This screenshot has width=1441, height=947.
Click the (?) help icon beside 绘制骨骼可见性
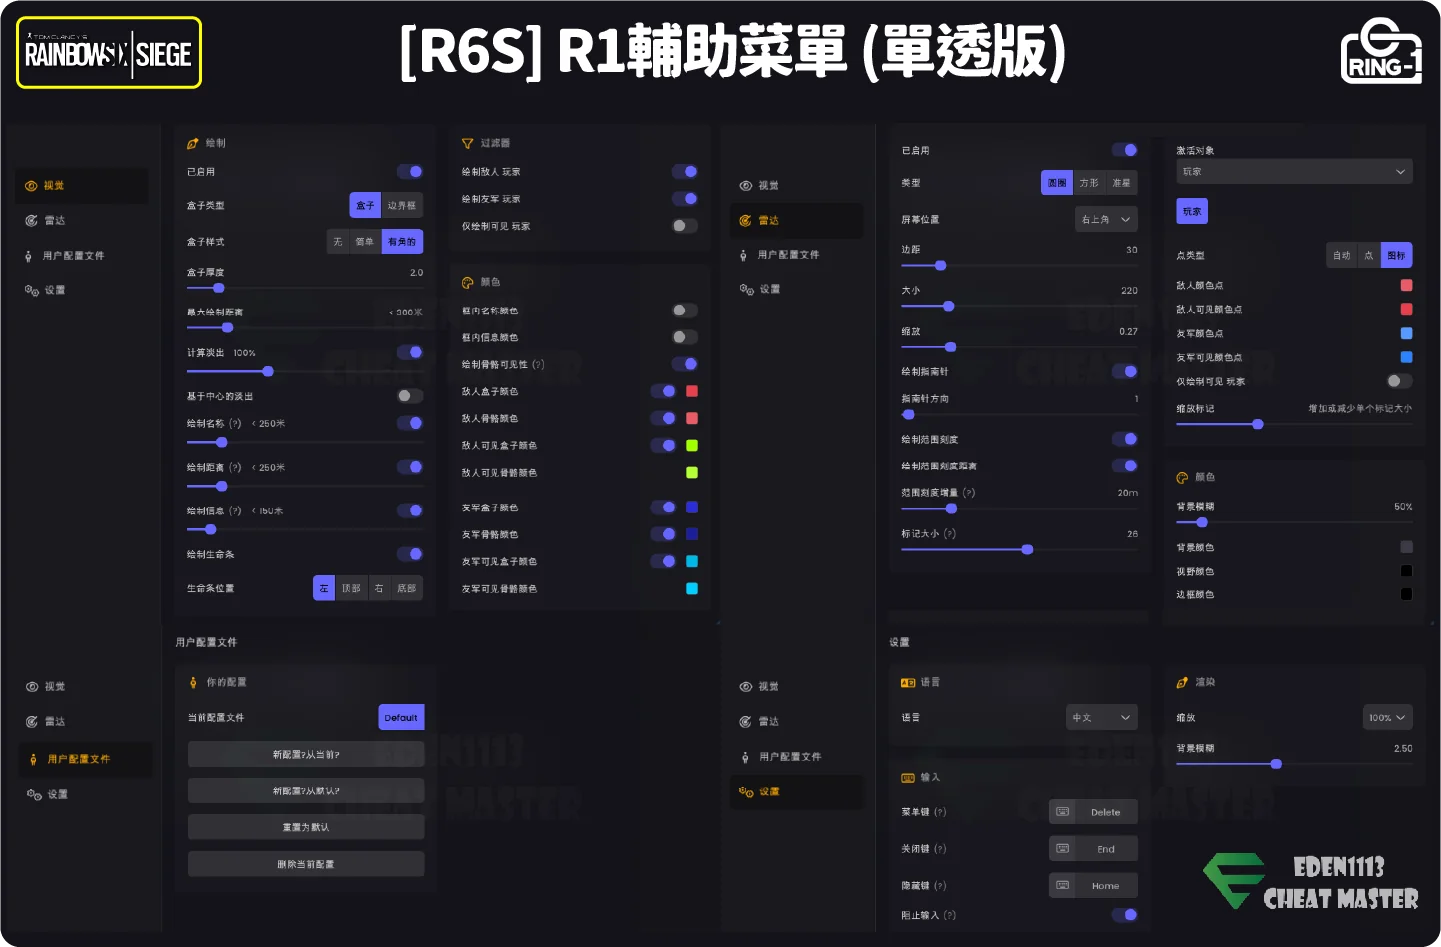(x=538, y=365)
